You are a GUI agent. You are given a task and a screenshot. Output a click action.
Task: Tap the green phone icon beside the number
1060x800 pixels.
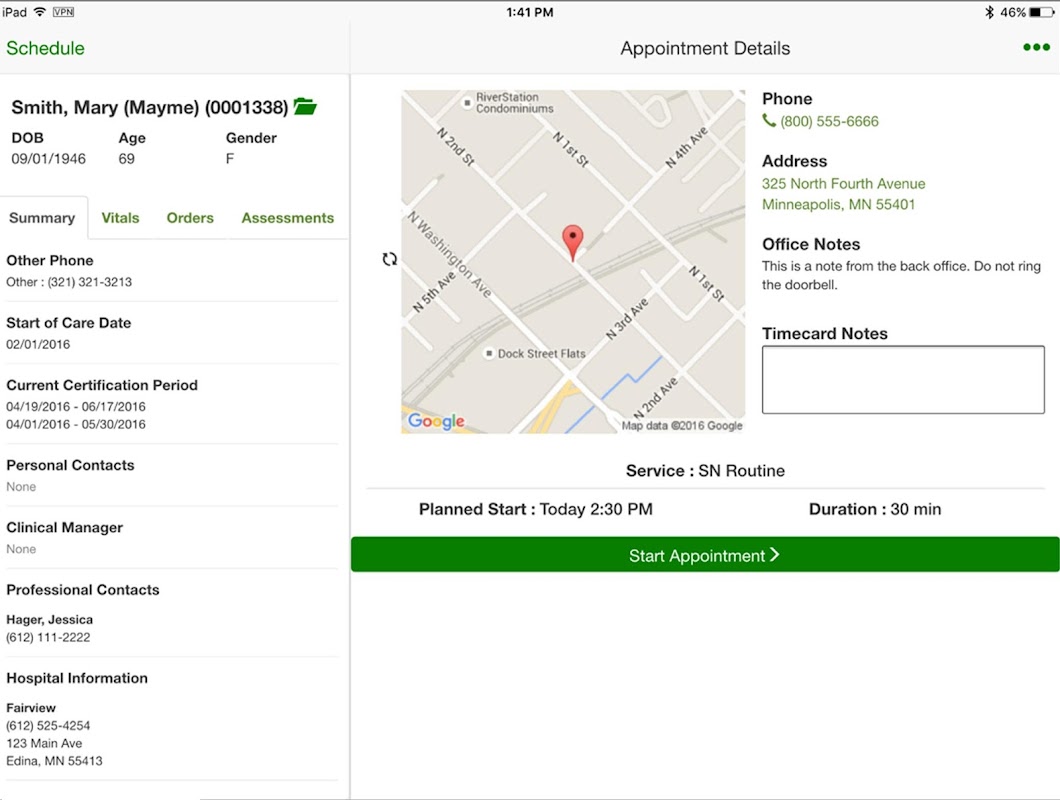click(x=769, y=120)
